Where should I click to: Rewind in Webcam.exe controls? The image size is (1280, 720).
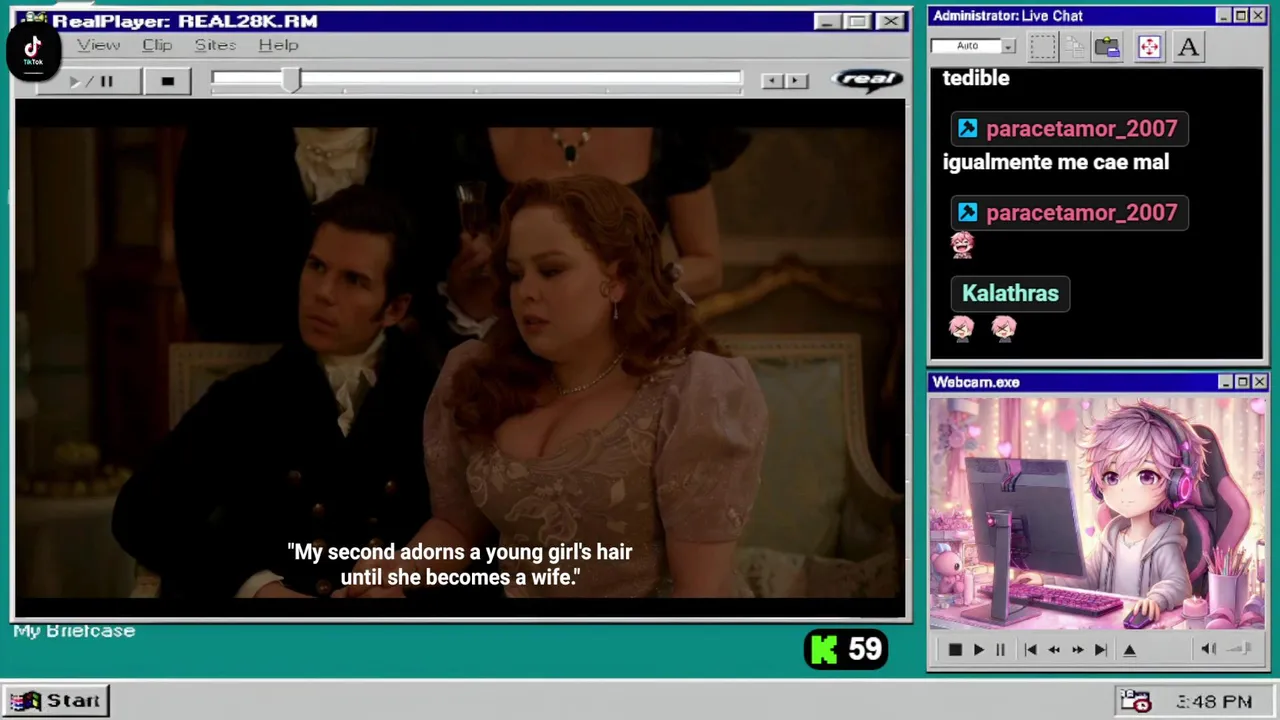1053,650
